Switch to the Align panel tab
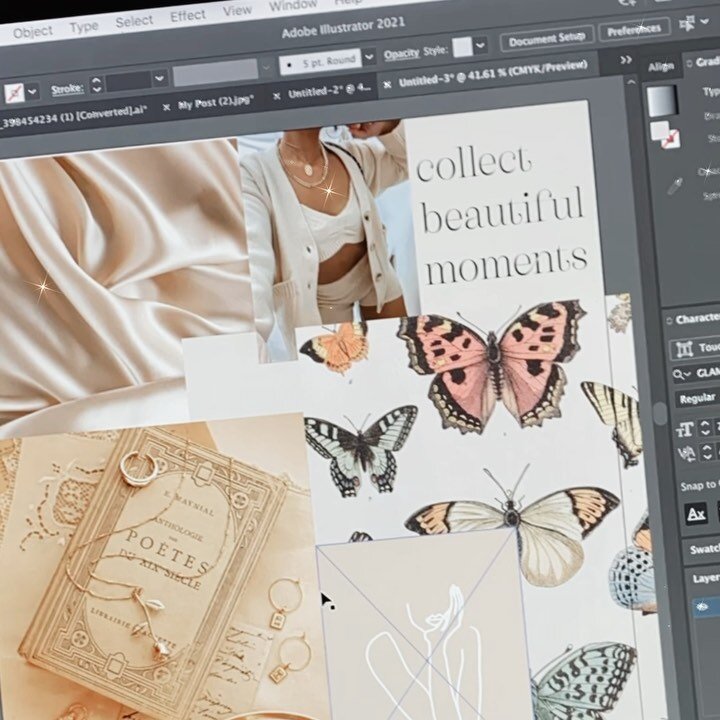Image resolution: width=720 pixels, height=720 pixels. pyautogui.click(x=660, y=67)
